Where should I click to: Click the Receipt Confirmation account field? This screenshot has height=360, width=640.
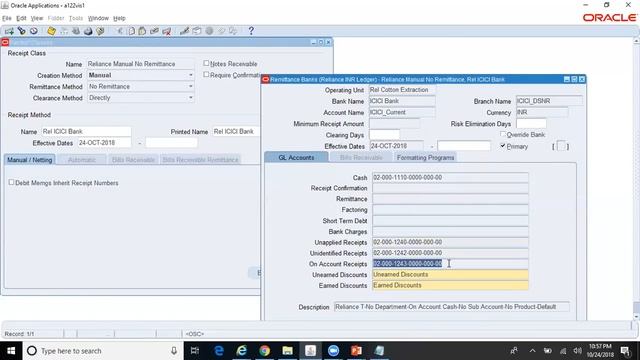point(450,188)
